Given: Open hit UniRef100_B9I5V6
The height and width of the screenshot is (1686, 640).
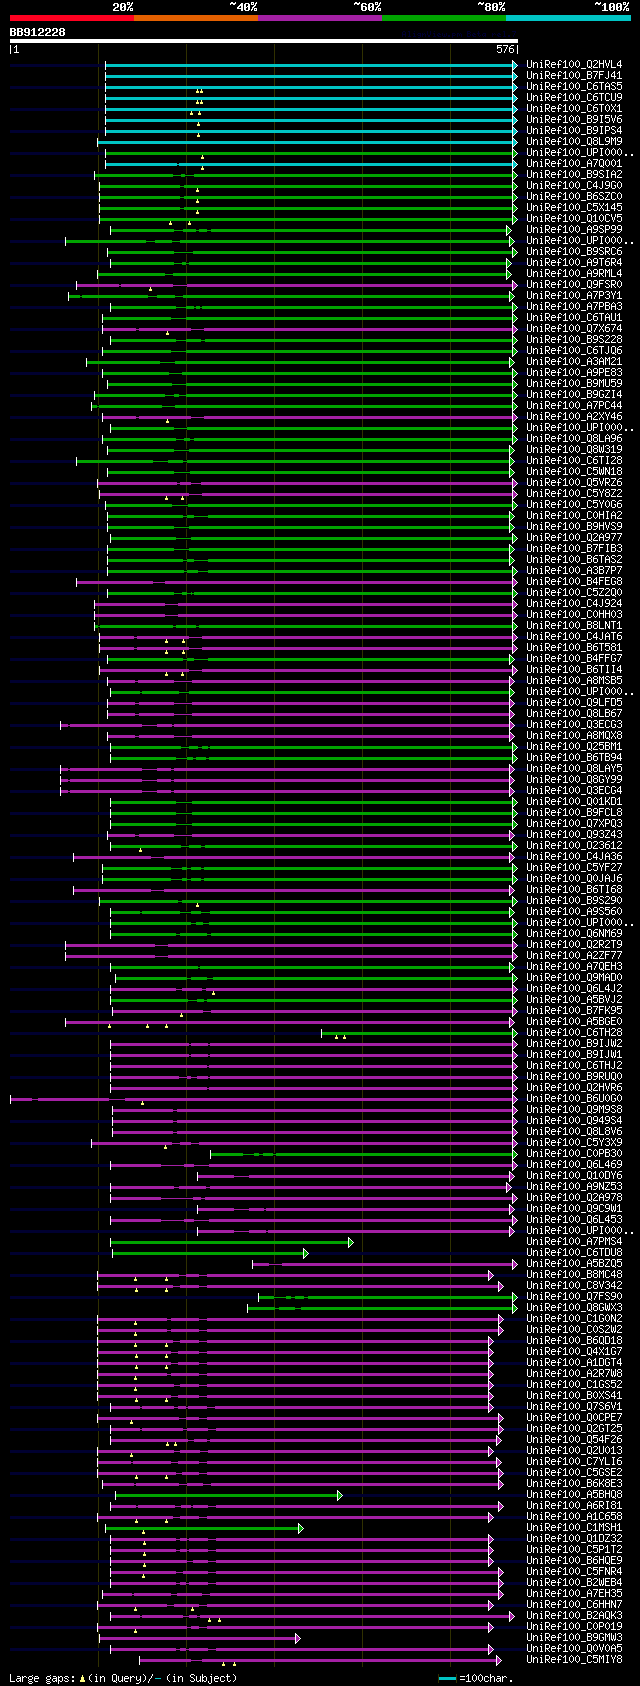Looking at the screenshot, I should pos(574,119).
